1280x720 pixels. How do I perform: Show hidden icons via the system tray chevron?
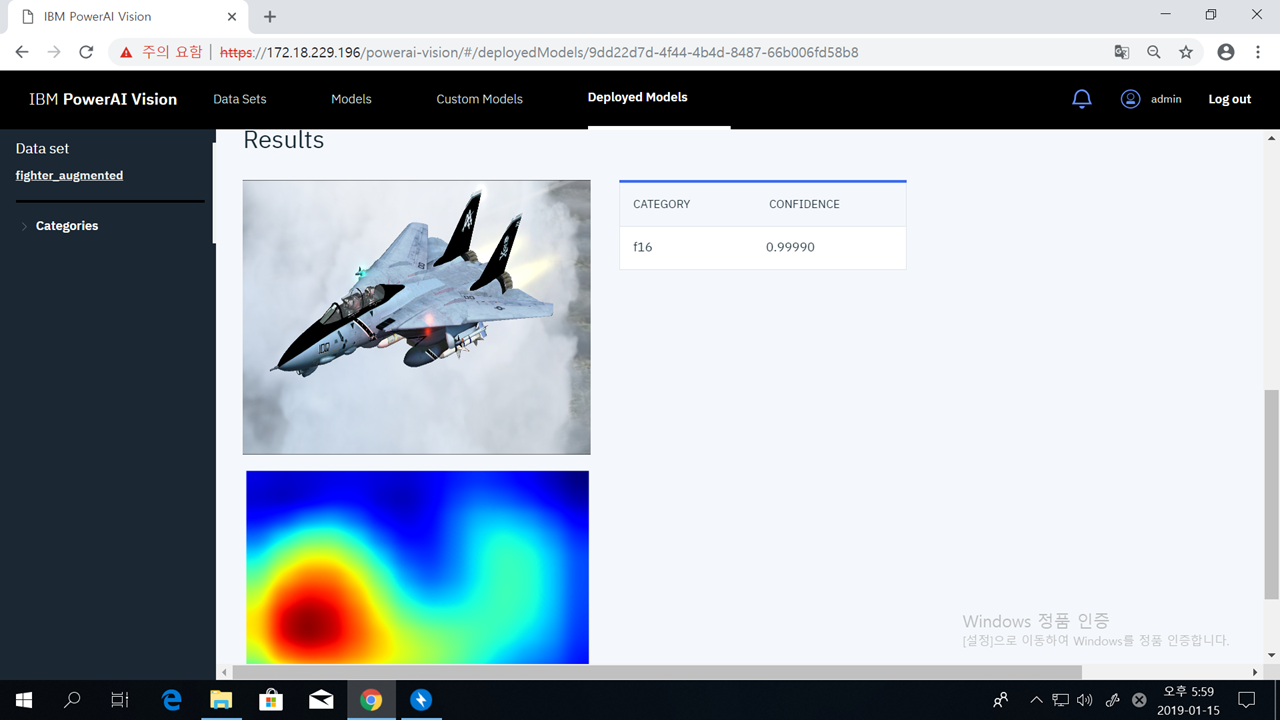click(x=1036, y=699)
